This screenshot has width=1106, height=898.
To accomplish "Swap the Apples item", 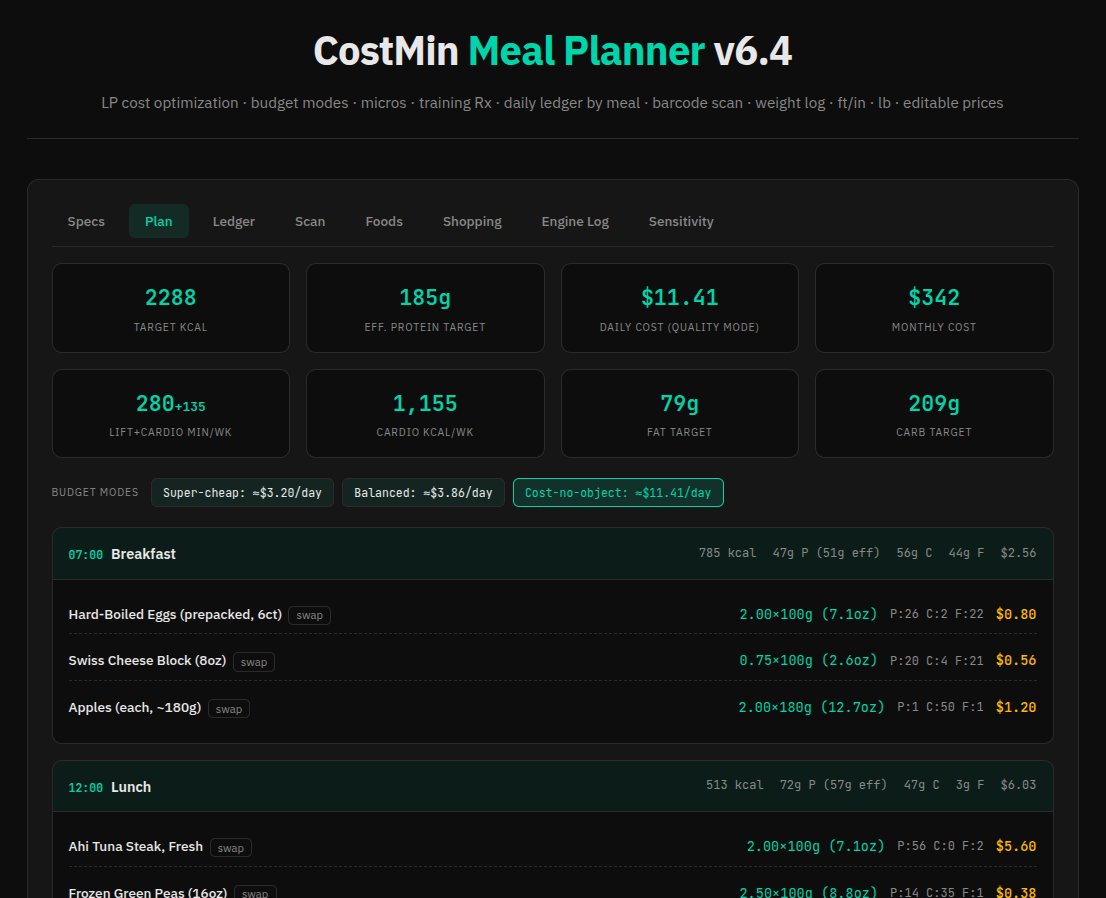I will point(229,709).
